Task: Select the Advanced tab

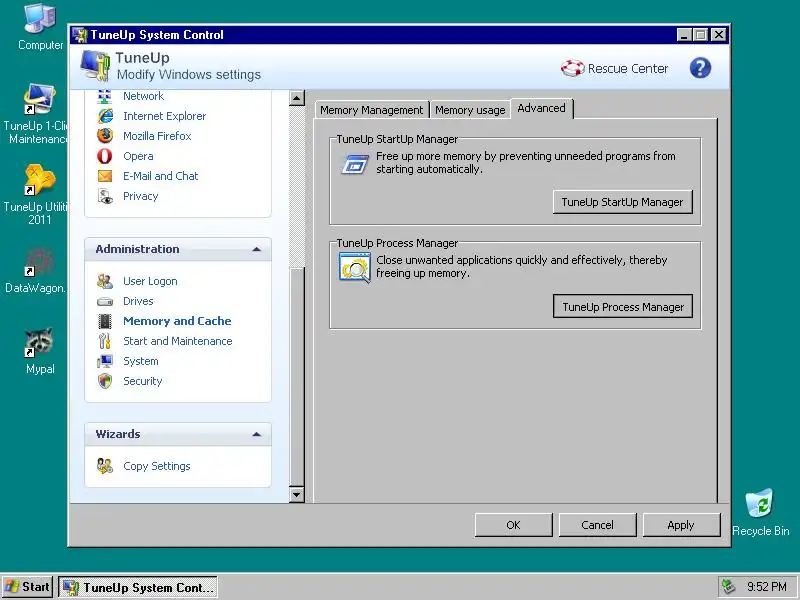Action: pyautogui.click(x=541, y=108)
